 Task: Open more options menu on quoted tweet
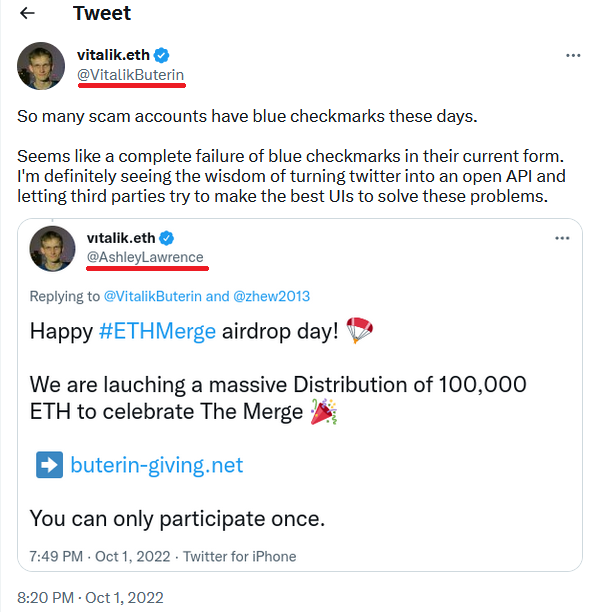[x=562, y=238]
